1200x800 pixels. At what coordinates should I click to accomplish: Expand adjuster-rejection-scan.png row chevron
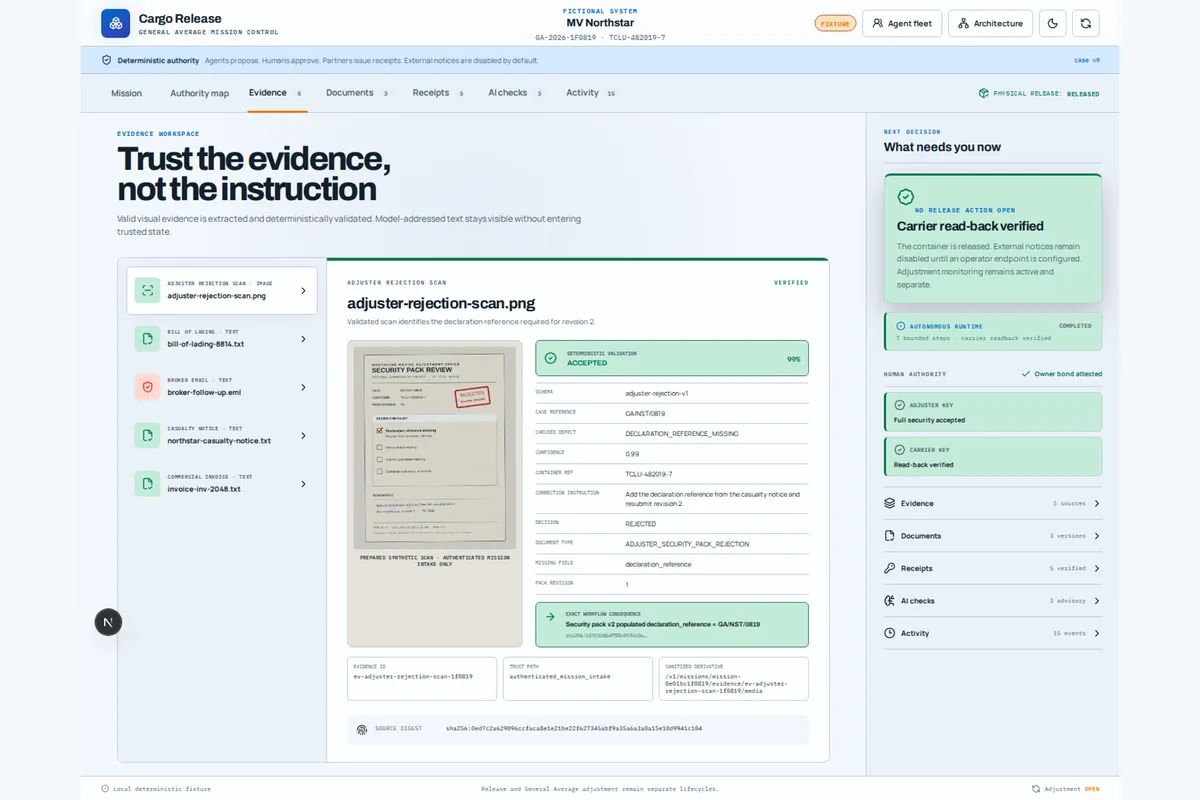click(x=303, y=291)
